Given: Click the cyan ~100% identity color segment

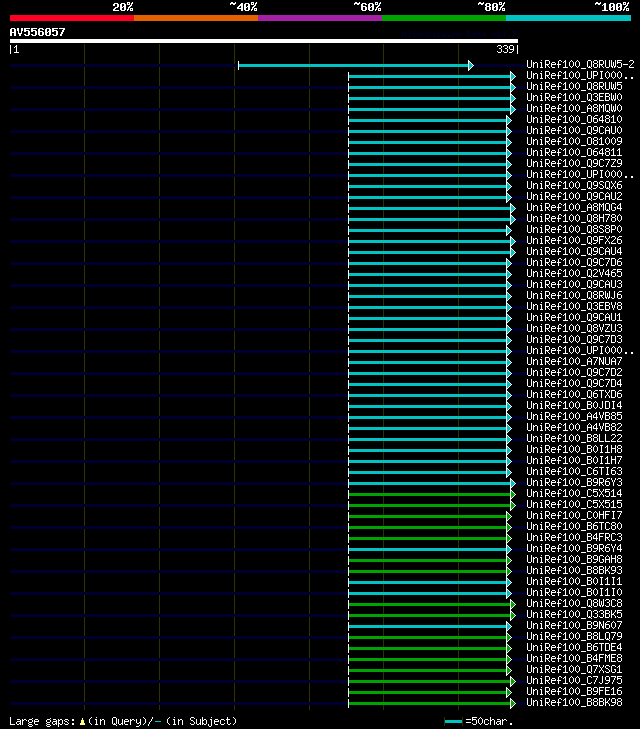Looking at the screenshot, I should [568, 18].
